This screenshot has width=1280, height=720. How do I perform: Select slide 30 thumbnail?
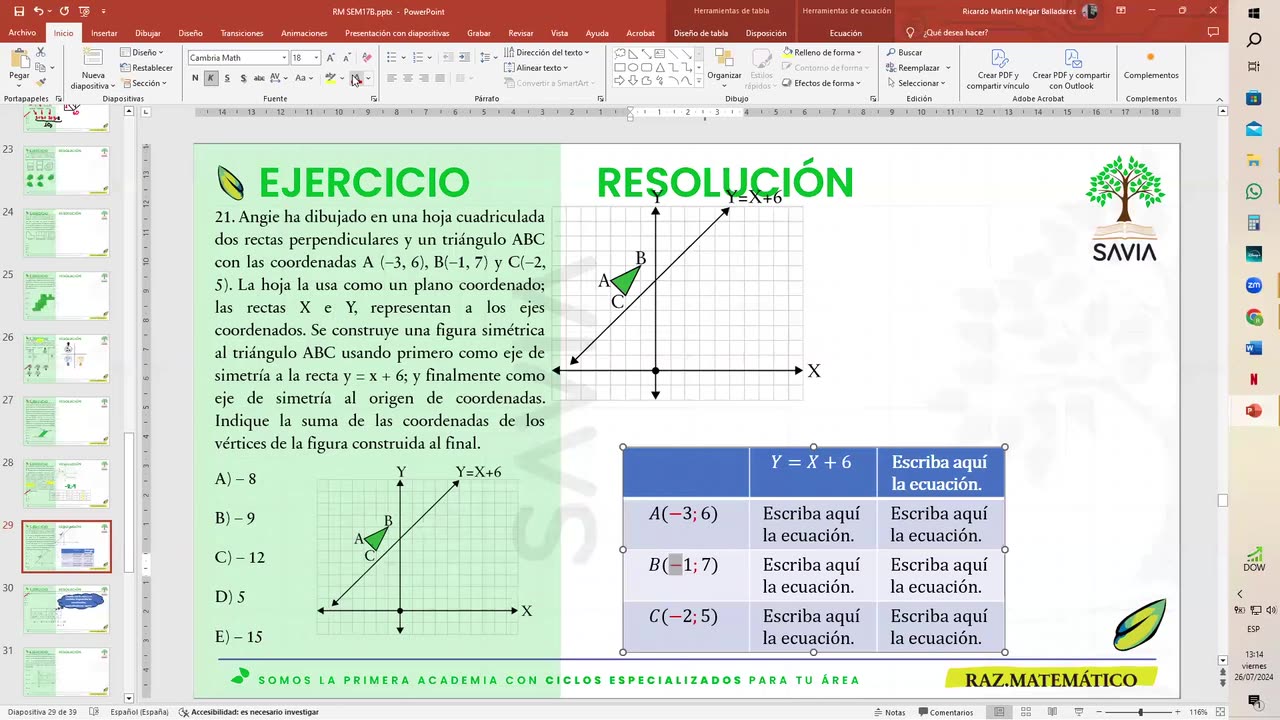coord(66,609)
